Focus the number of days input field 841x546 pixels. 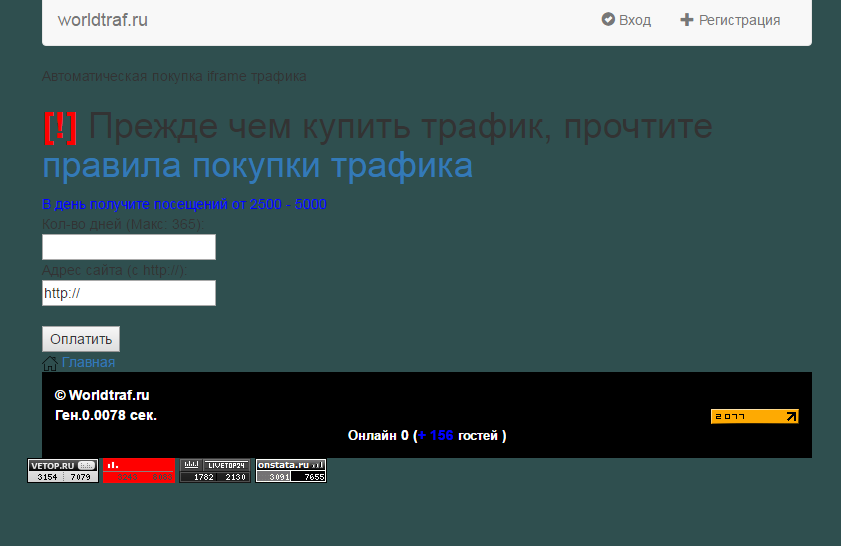[x=128, y=247]
